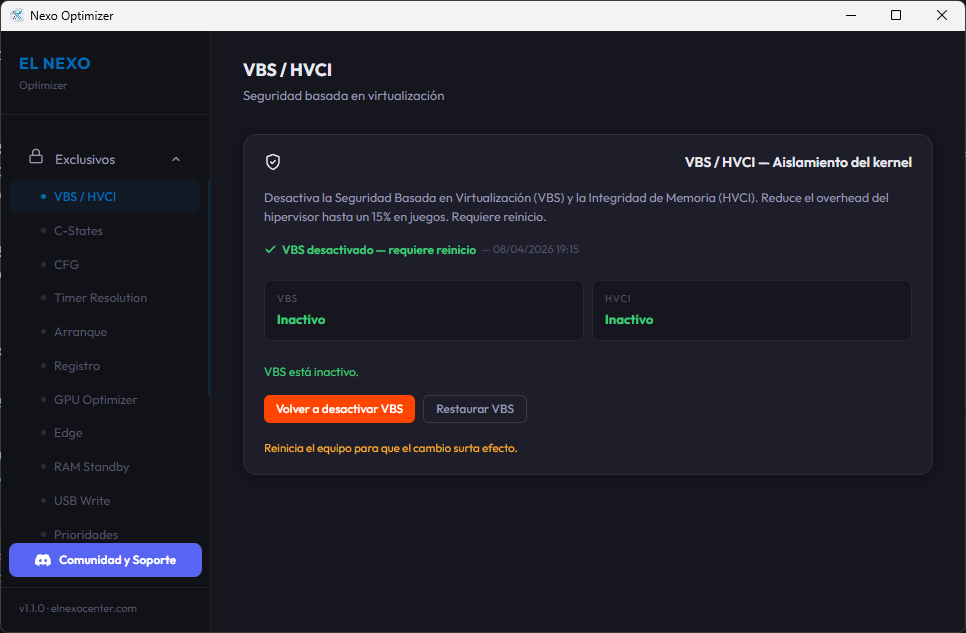Viewport: 966px width, 633px height.
Task: Click the Nexo Optimizer logo in the title bar
Action: [15, 15]
